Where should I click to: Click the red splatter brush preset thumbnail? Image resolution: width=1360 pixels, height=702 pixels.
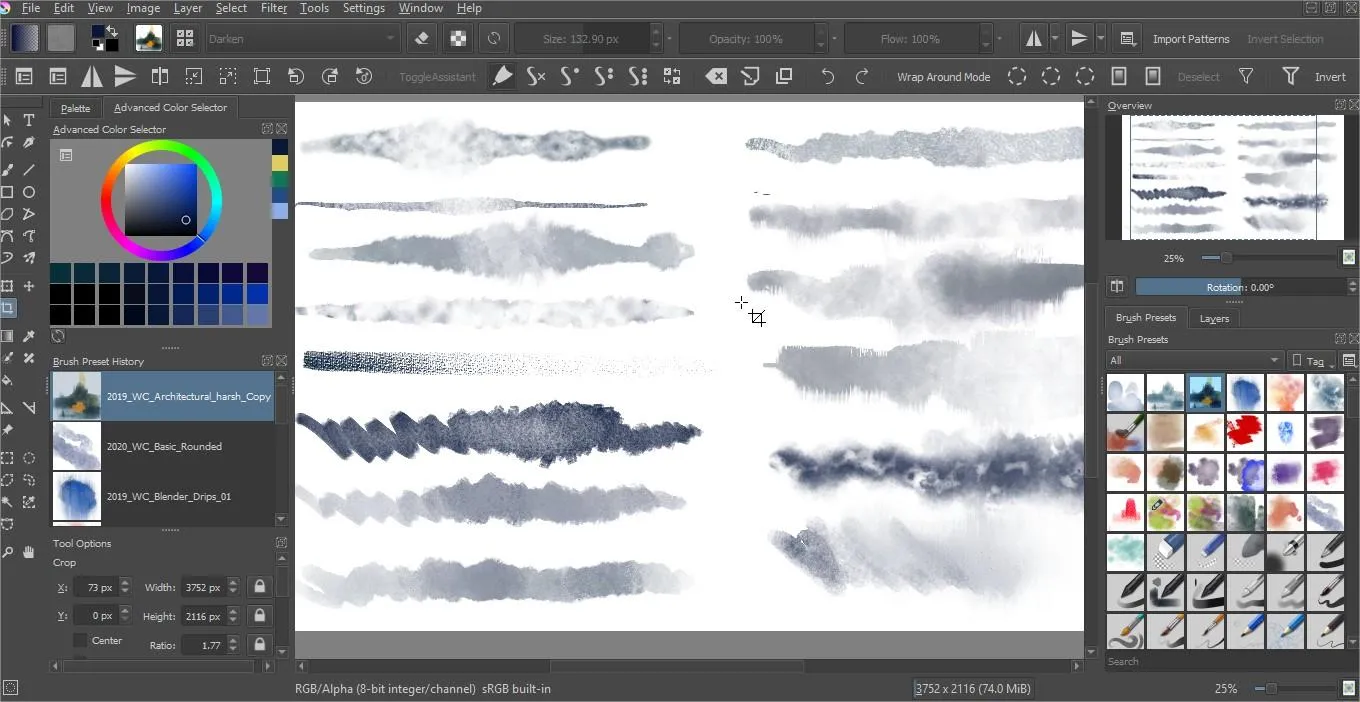1245,432
